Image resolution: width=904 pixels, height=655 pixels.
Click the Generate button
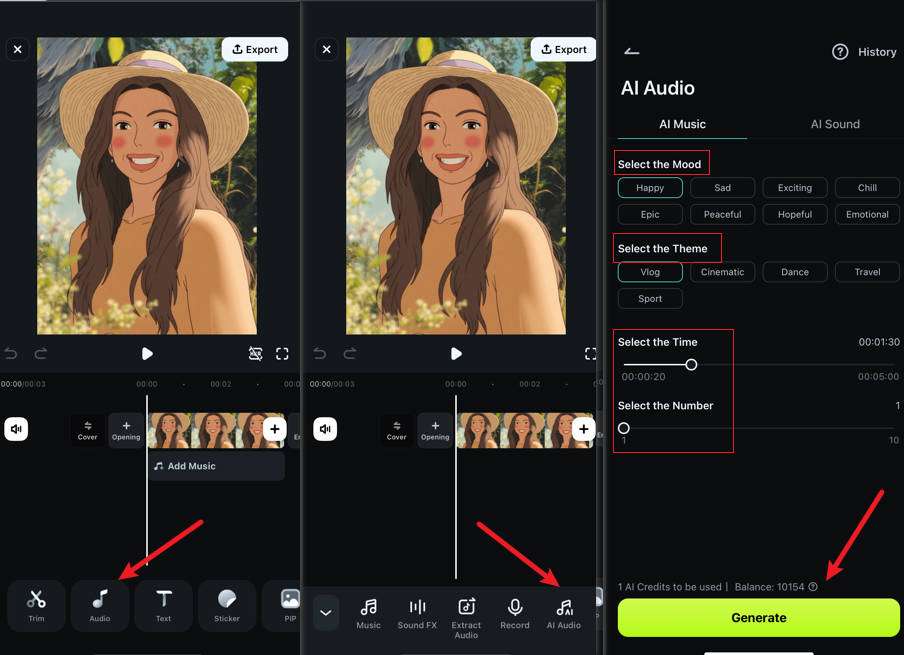click(759, 618)
